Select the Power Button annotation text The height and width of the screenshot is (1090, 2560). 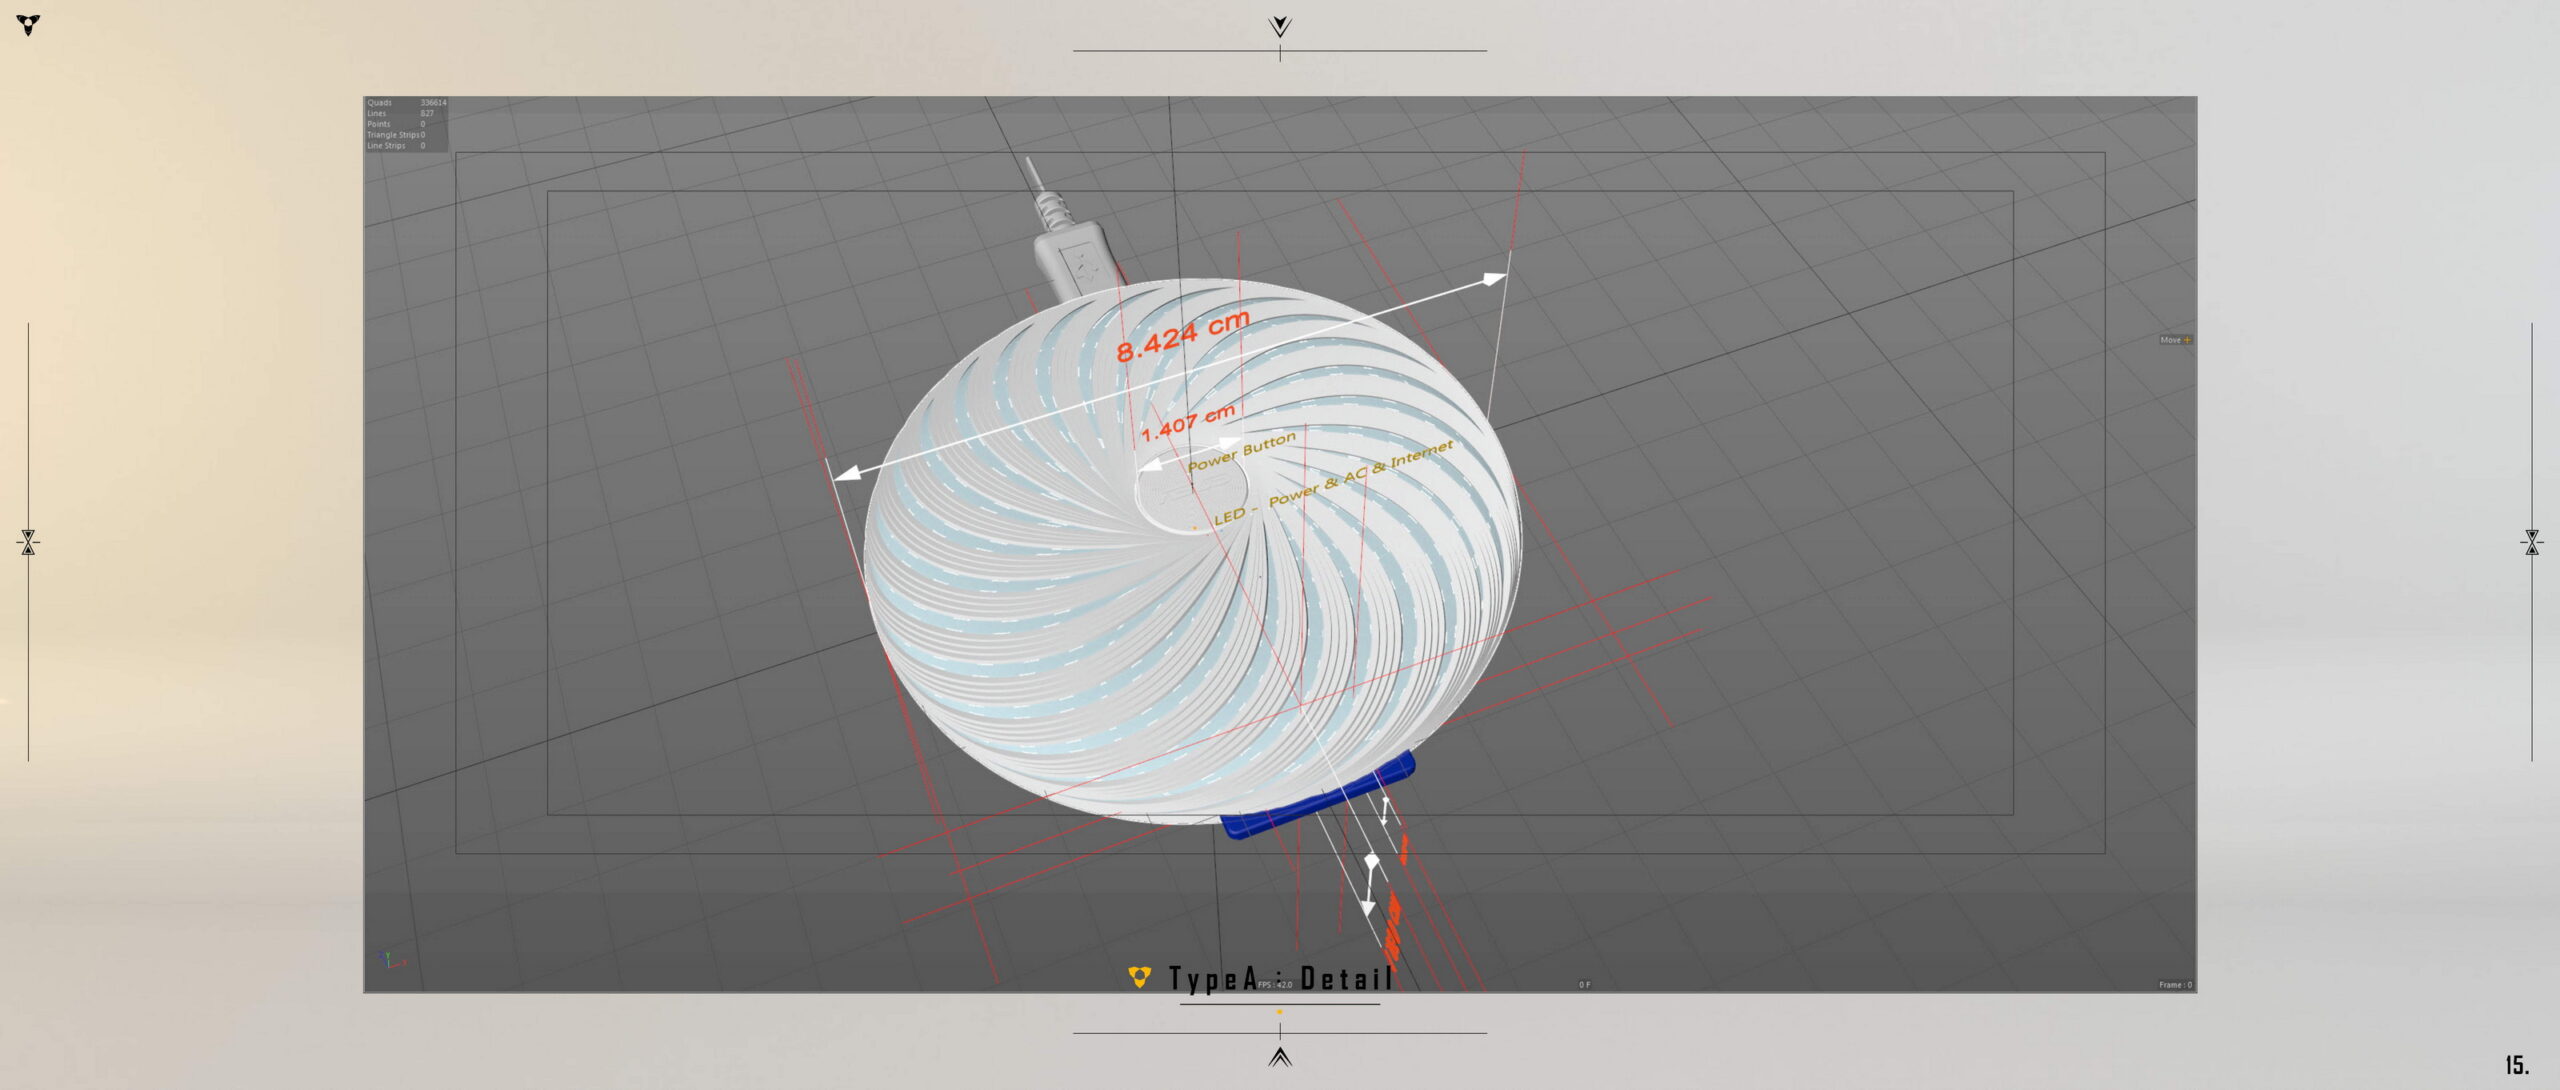pos(1241,452)
